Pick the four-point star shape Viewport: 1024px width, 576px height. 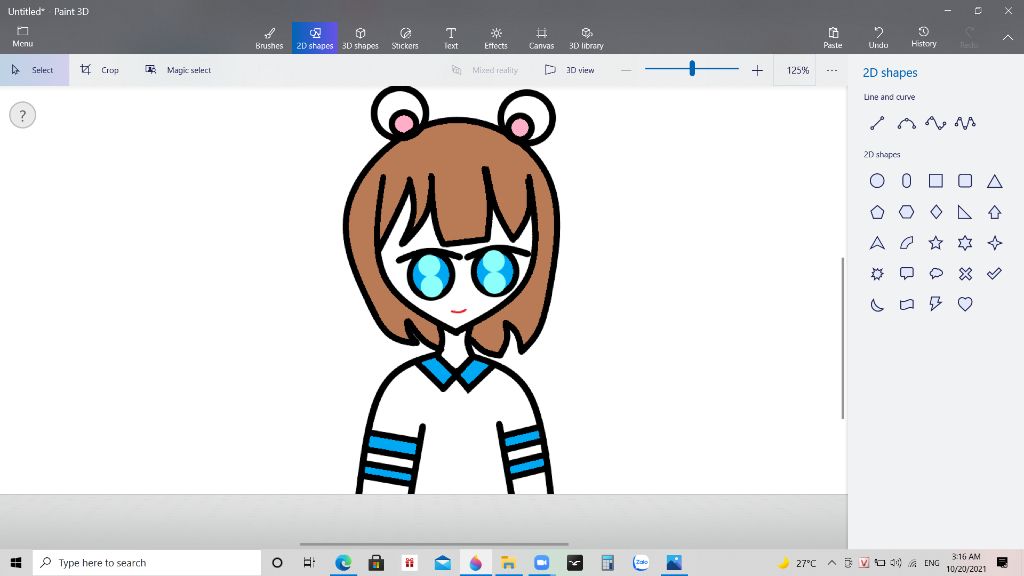(x=995, y=243)
